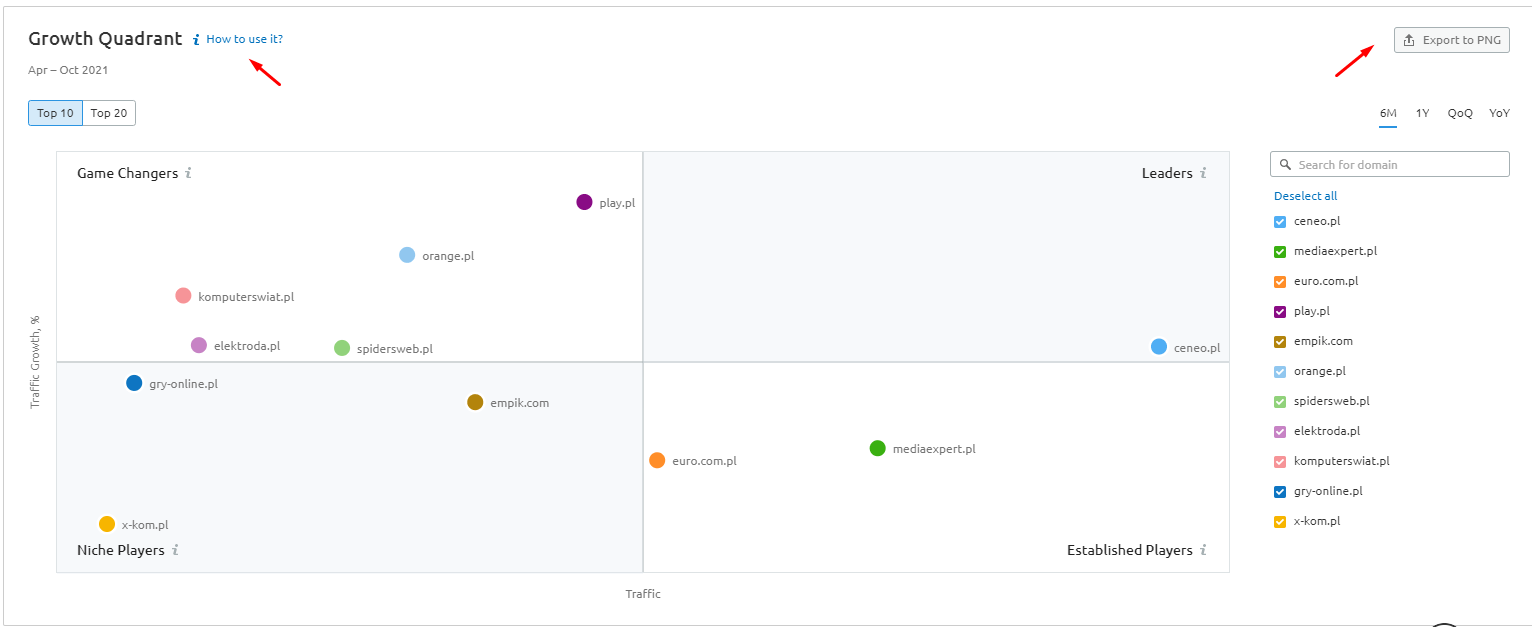Click the play.pl purple data point
Screen dimensions: 1532x627
click(x=584, y=202)
